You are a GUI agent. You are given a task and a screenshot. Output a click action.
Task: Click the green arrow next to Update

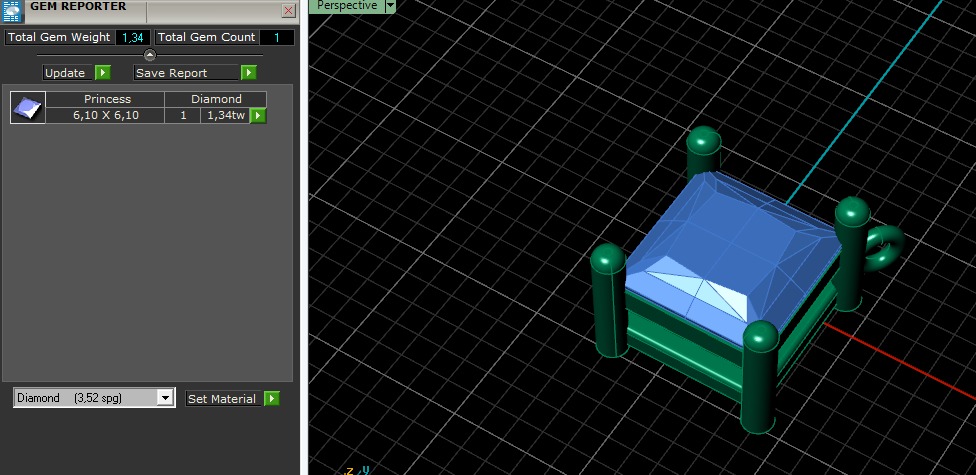(x=103, y=73)
